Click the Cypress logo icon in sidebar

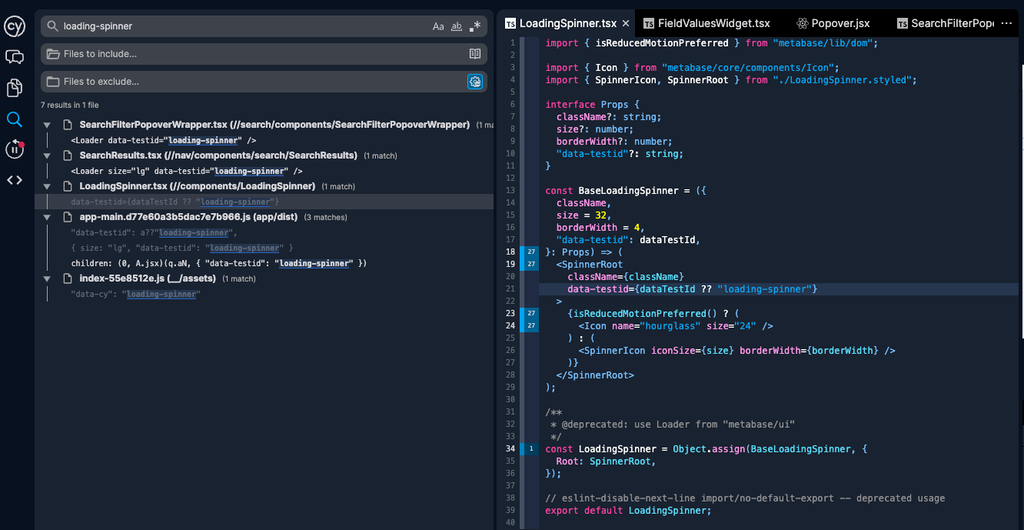pyautogui.click(x=14, y=26)
